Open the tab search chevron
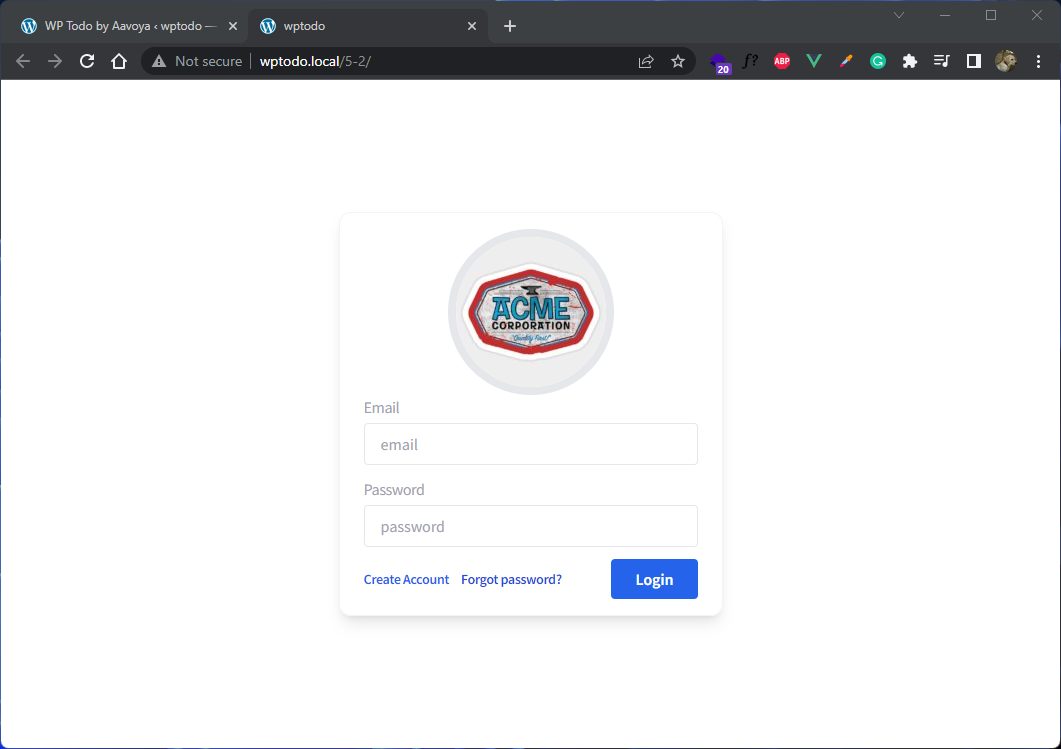This screenshot has width=1061, height=749. pos(899,15)
